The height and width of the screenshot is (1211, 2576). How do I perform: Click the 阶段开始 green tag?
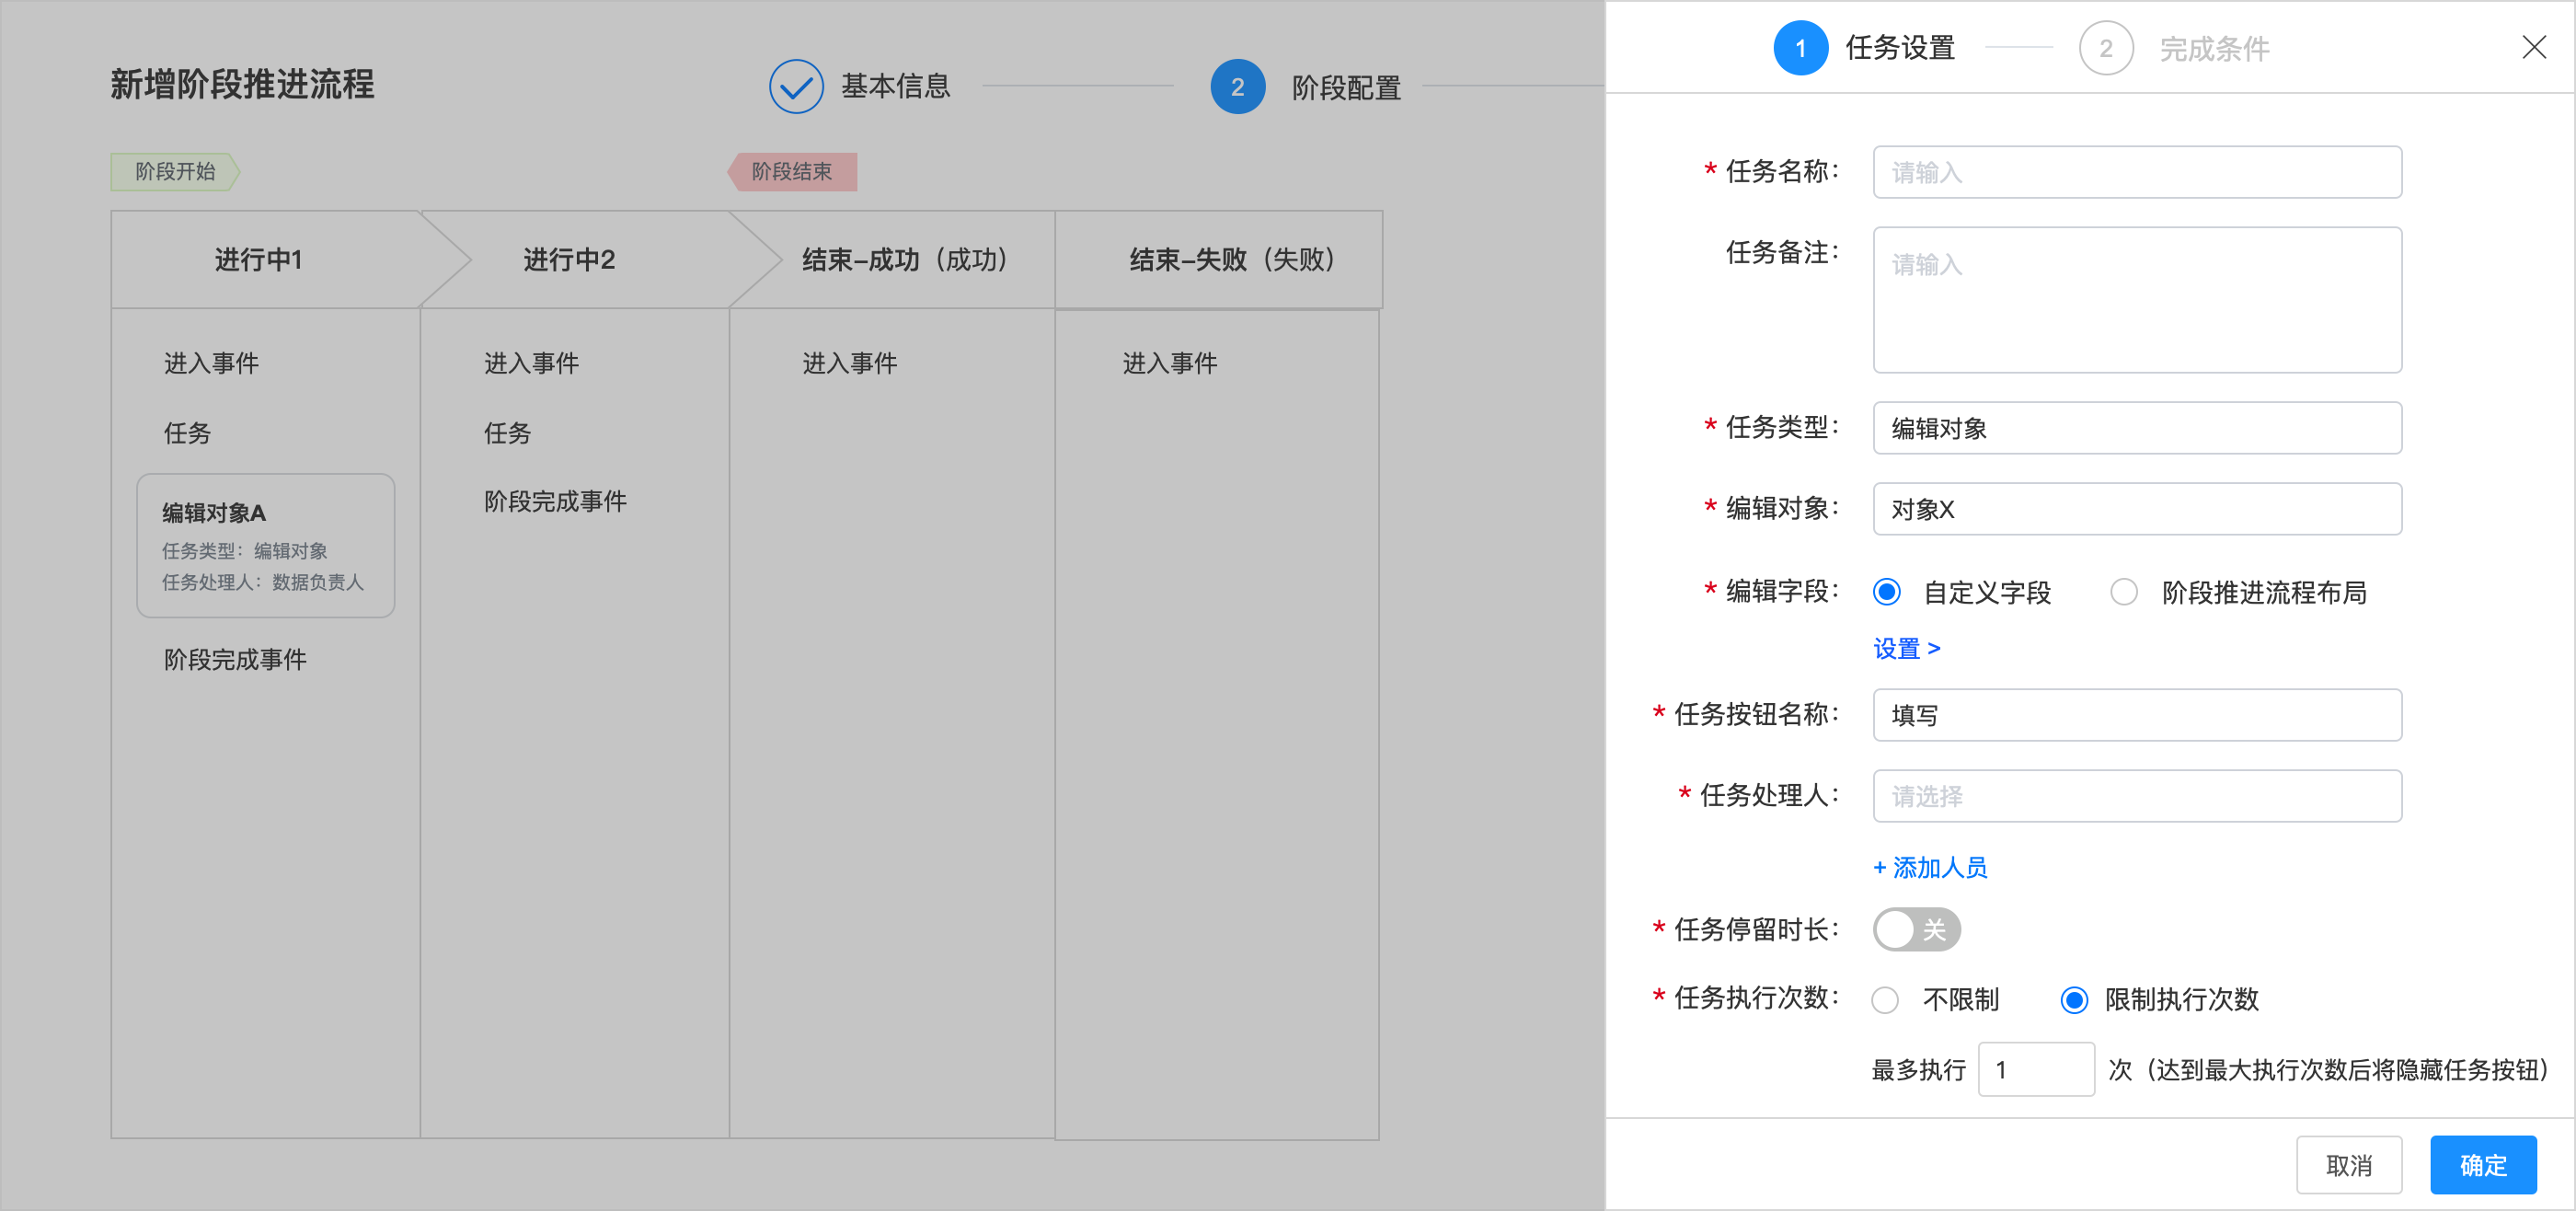[175, 172]
